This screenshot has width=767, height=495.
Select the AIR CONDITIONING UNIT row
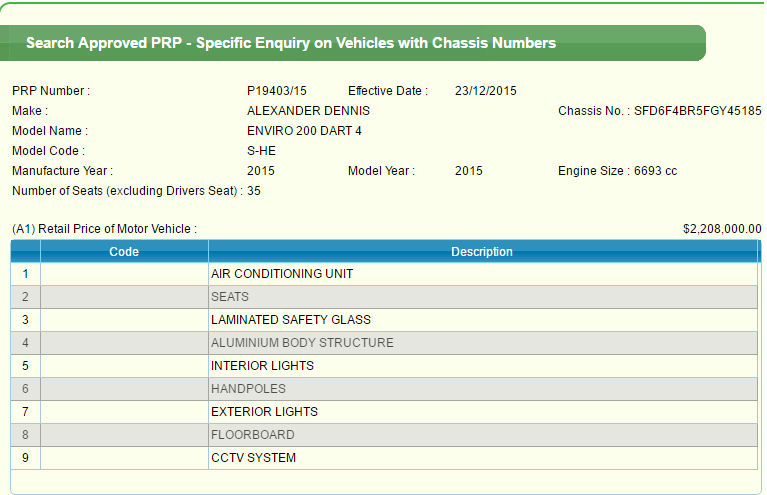[x=282, y=274]
